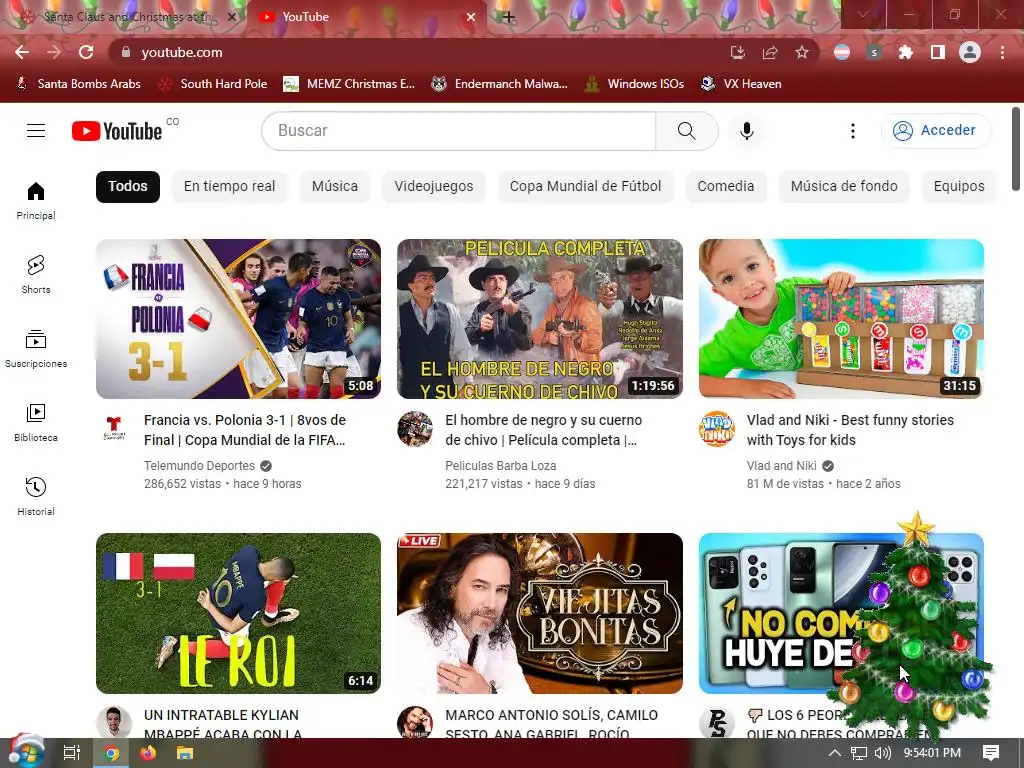Select Copa Mundial de Fútbol chip

tap(585, 186)
